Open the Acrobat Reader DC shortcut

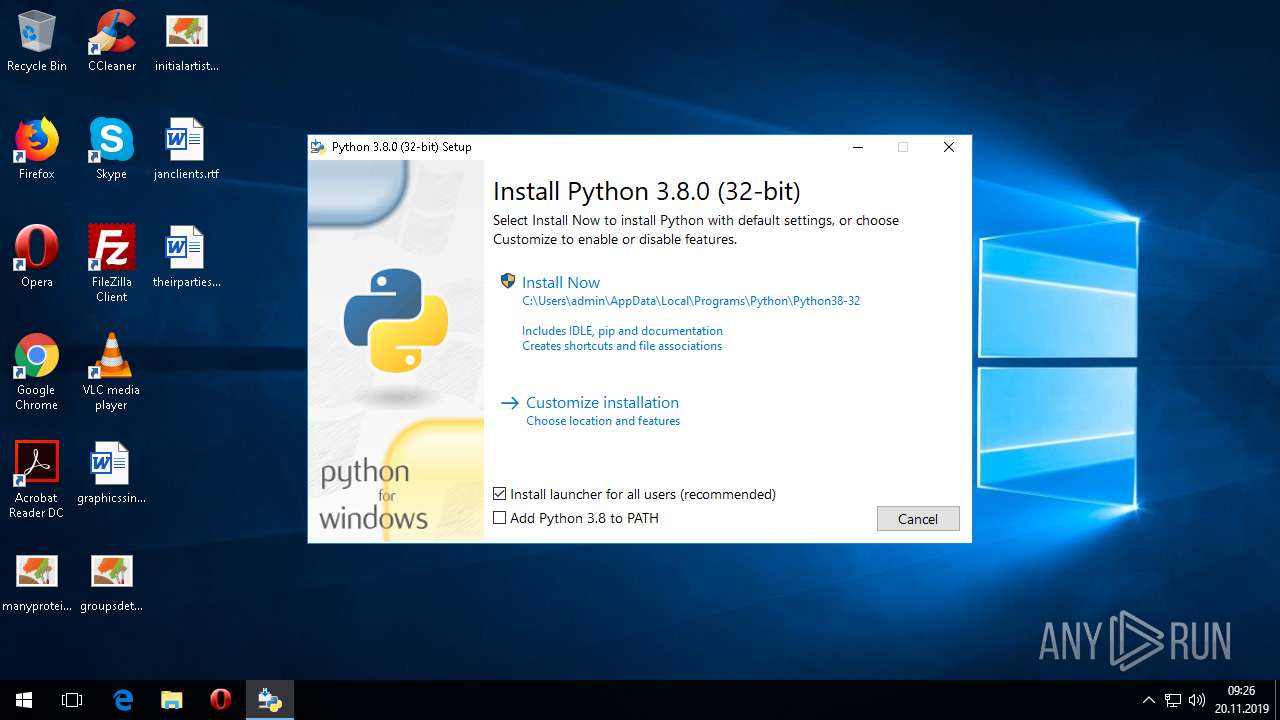37,480
